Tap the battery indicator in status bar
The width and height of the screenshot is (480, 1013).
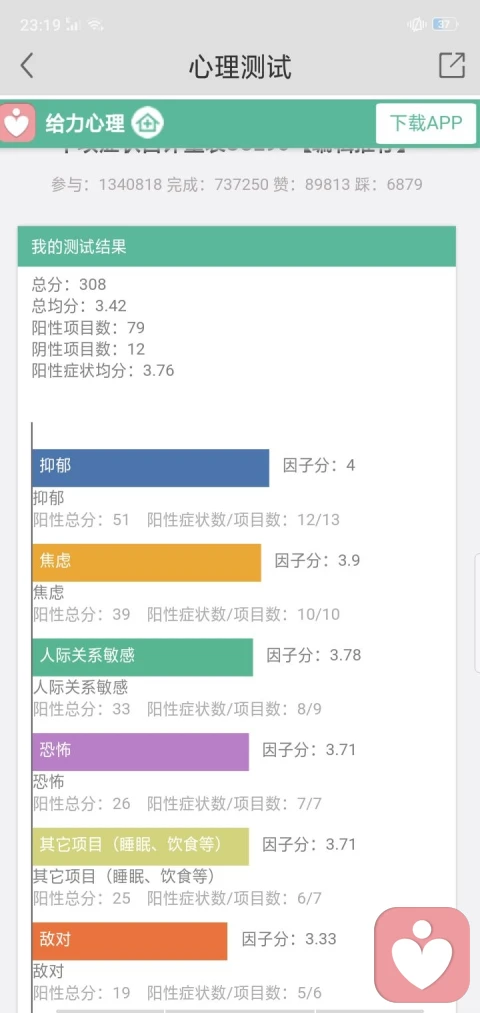(444, 25)
